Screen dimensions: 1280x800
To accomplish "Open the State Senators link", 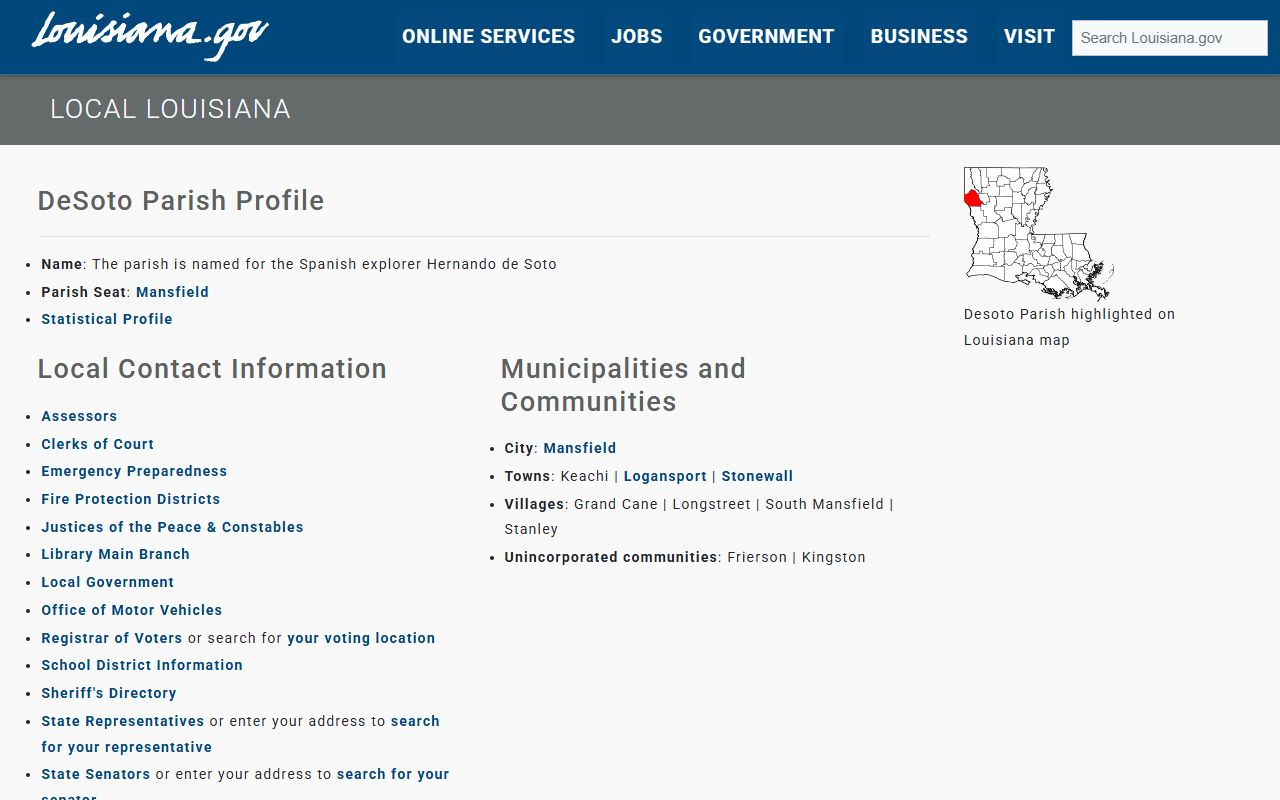I will point(95,774).
